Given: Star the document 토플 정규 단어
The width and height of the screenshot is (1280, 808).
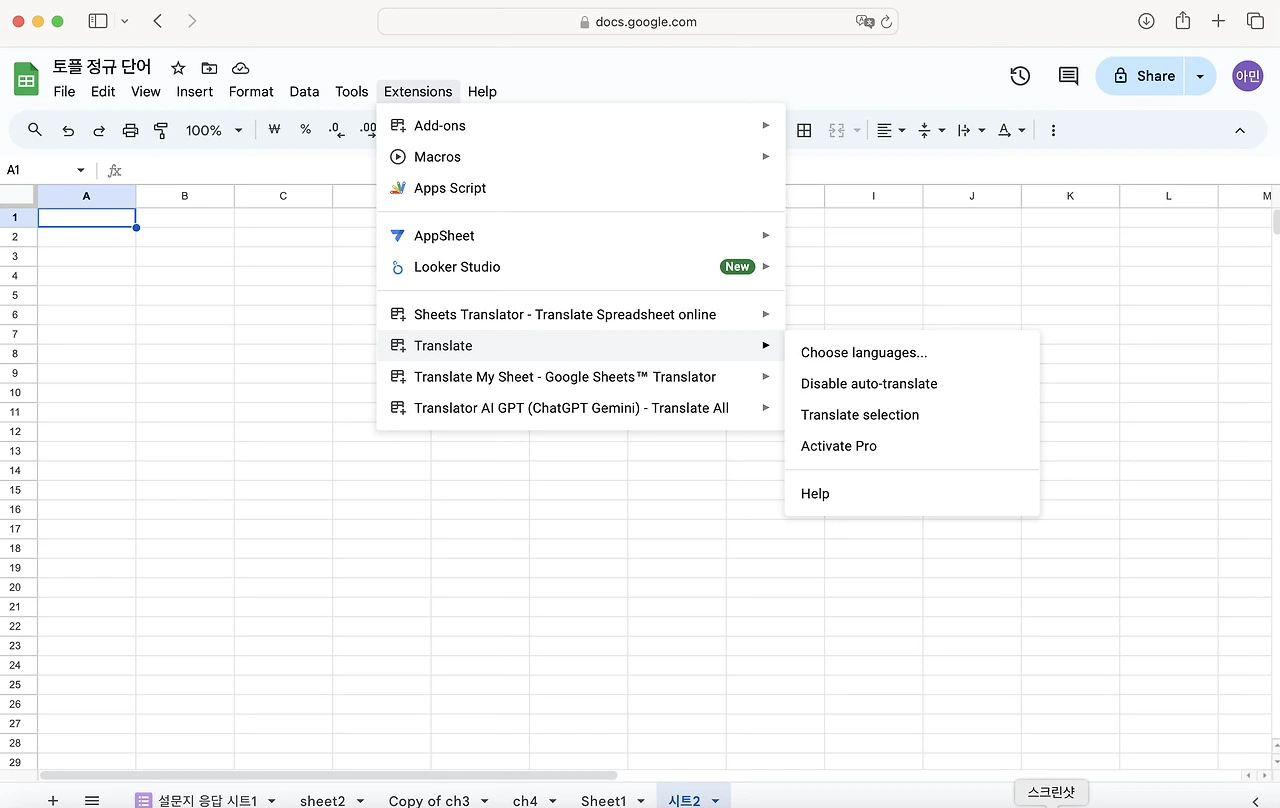Looking at the screenshot, I should 178,68.
